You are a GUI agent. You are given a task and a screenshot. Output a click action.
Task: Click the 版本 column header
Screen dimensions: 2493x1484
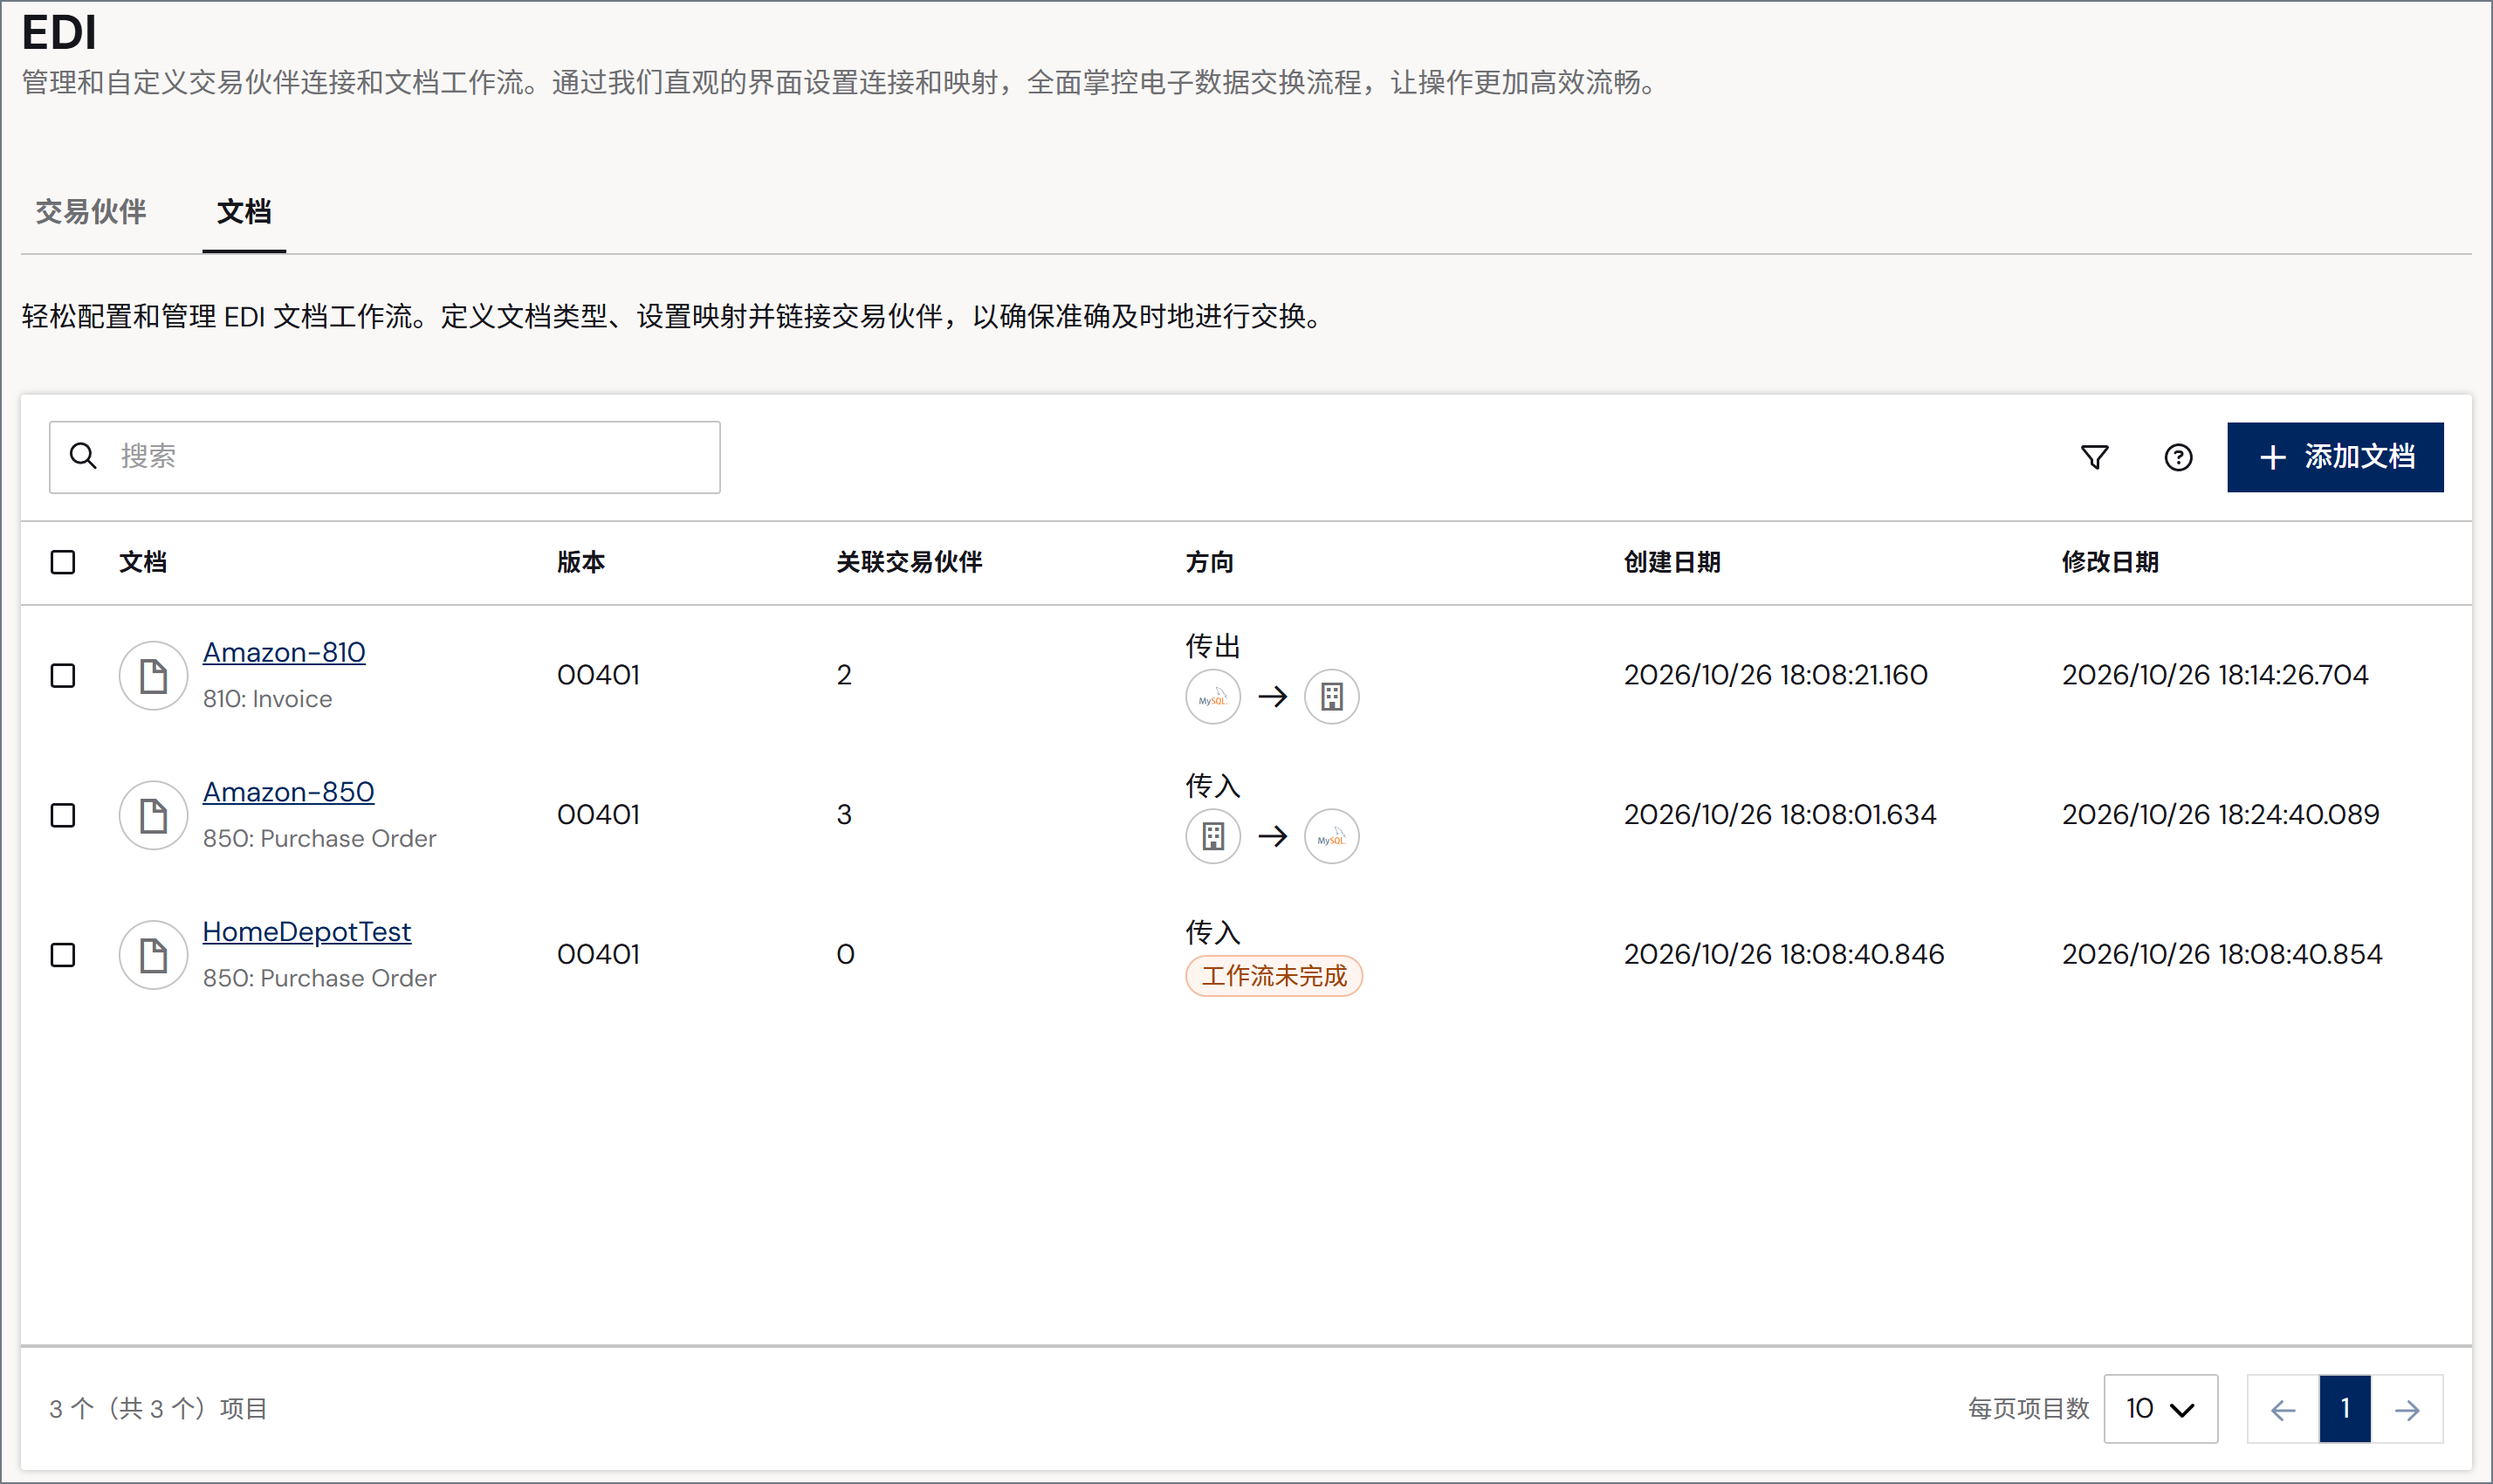pos(581,562)
